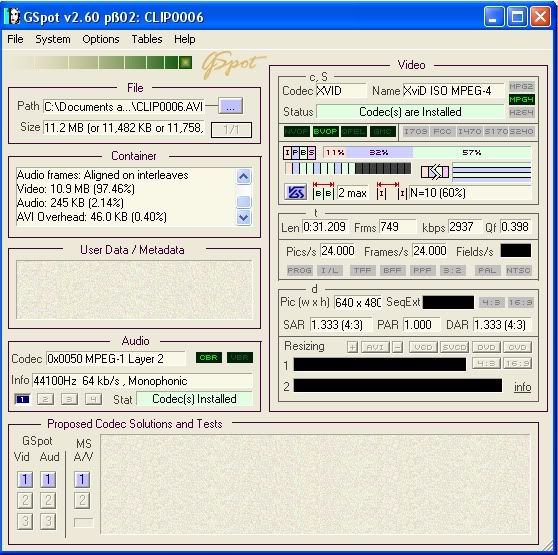Screen dimensions: 558x555
Task: Open the File menu
Action: click(15, 39)
